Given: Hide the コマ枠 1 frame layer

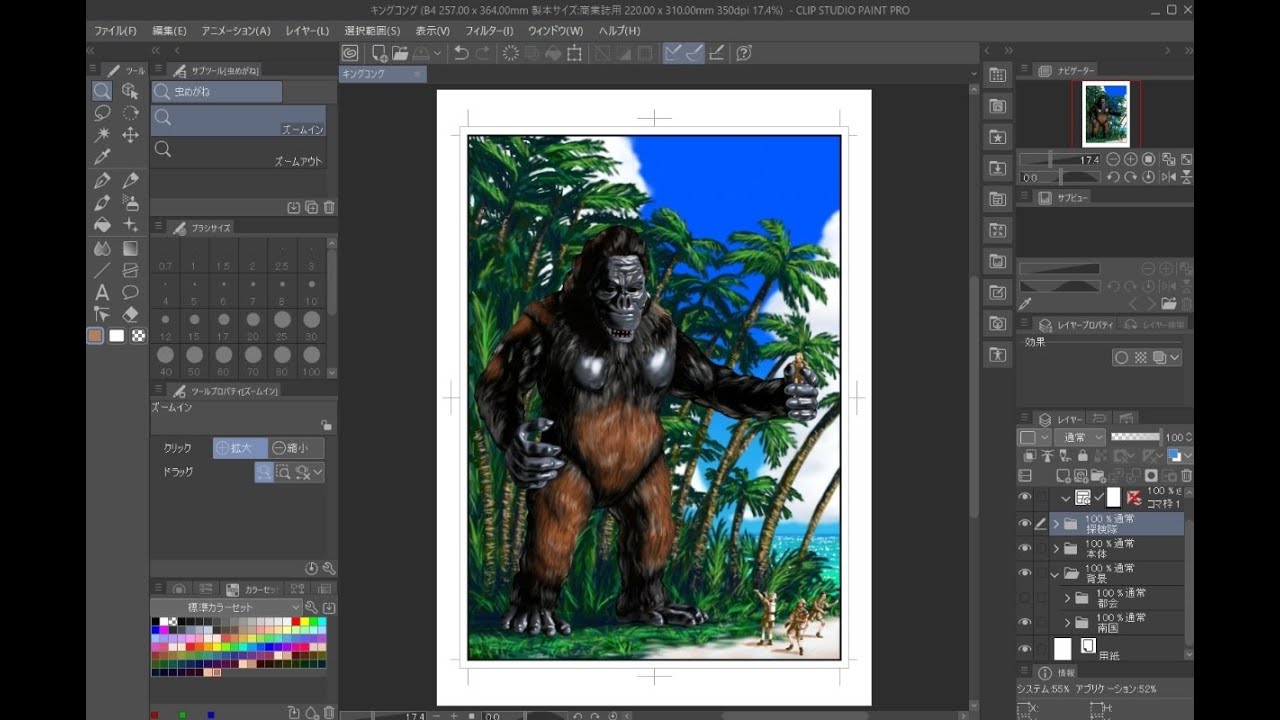Looking at the screenshot, I should point(1024,497).
